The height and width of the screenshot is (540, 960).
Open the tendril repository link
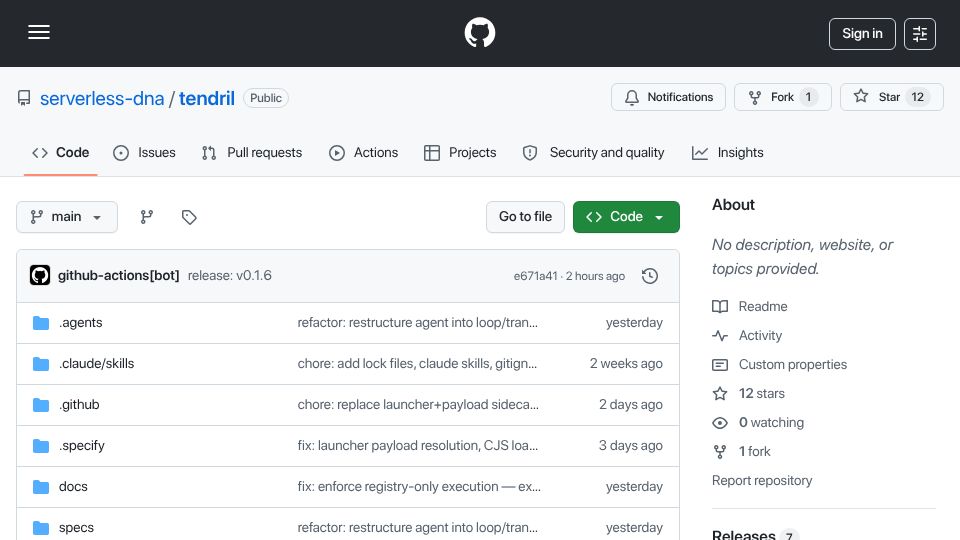207,98
